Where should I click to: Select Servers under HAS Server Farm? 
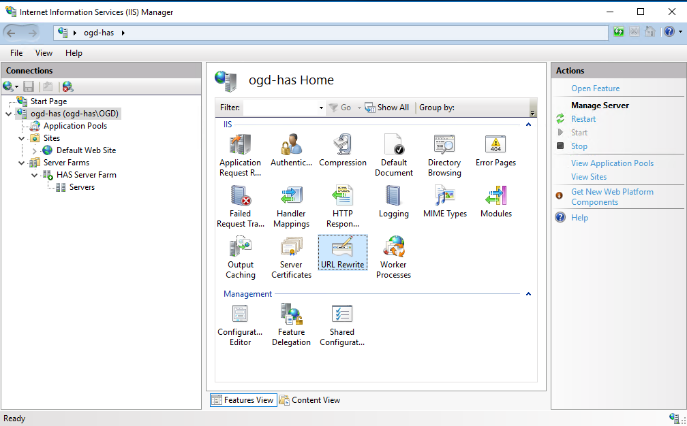point(81,187)
